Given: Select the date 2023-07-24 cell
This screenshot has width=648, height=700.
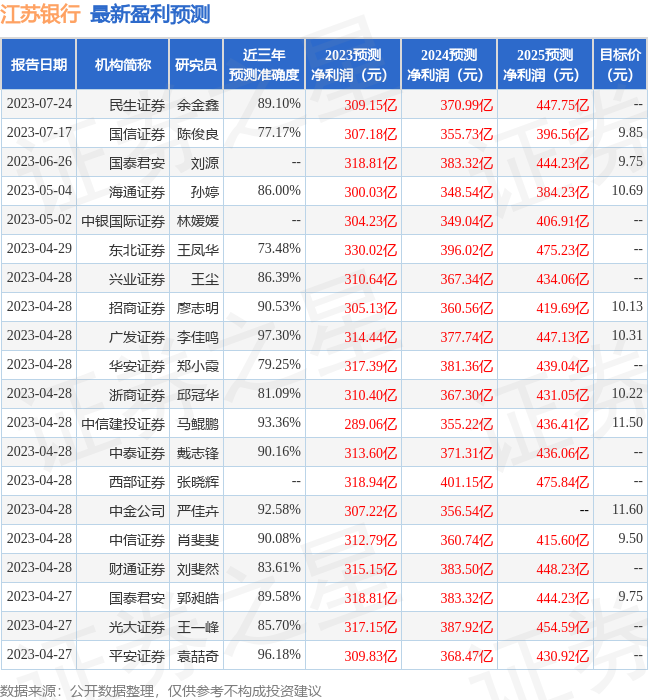Looking at the screenshot, I should click(x=39, y=104).
